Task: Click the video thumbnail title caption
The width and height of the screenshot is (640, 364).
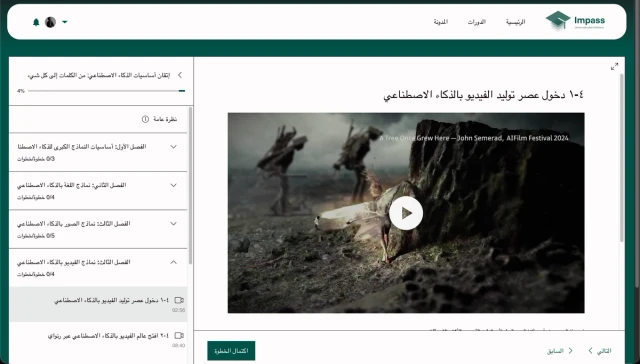Action: (473, 138)
